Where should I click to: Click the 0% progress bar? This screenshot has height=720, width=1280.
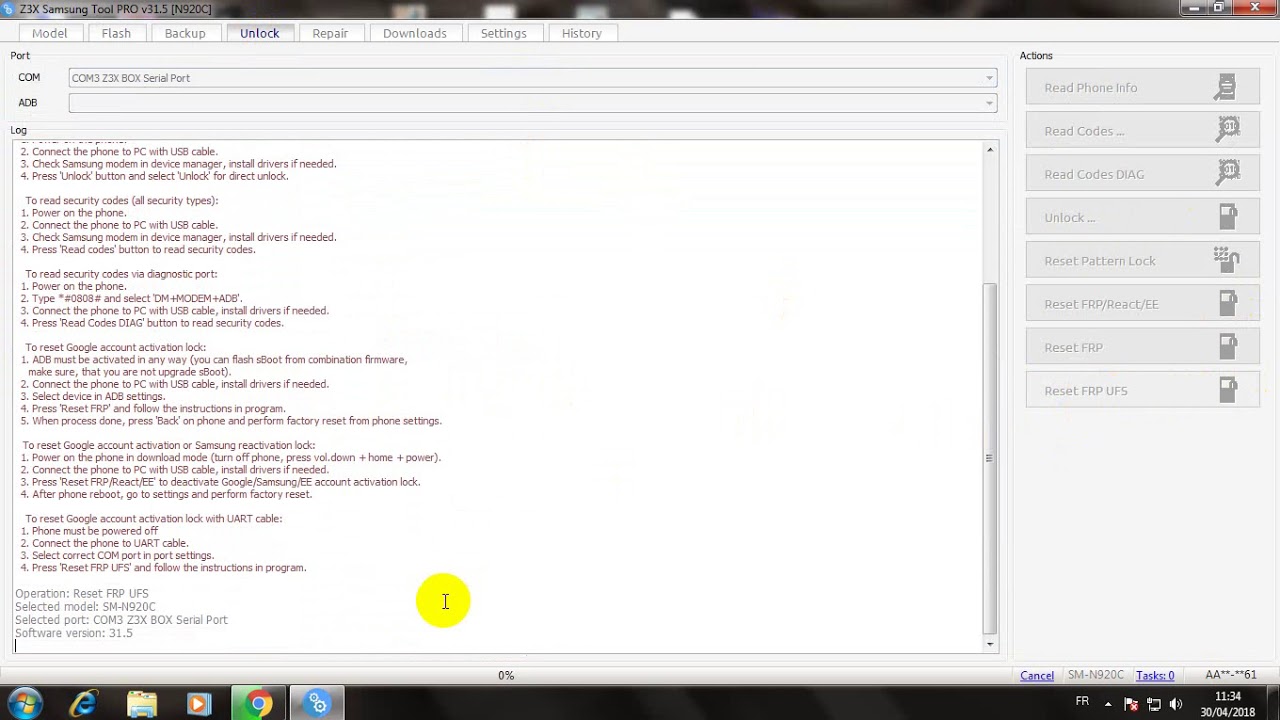coord(506,676)
